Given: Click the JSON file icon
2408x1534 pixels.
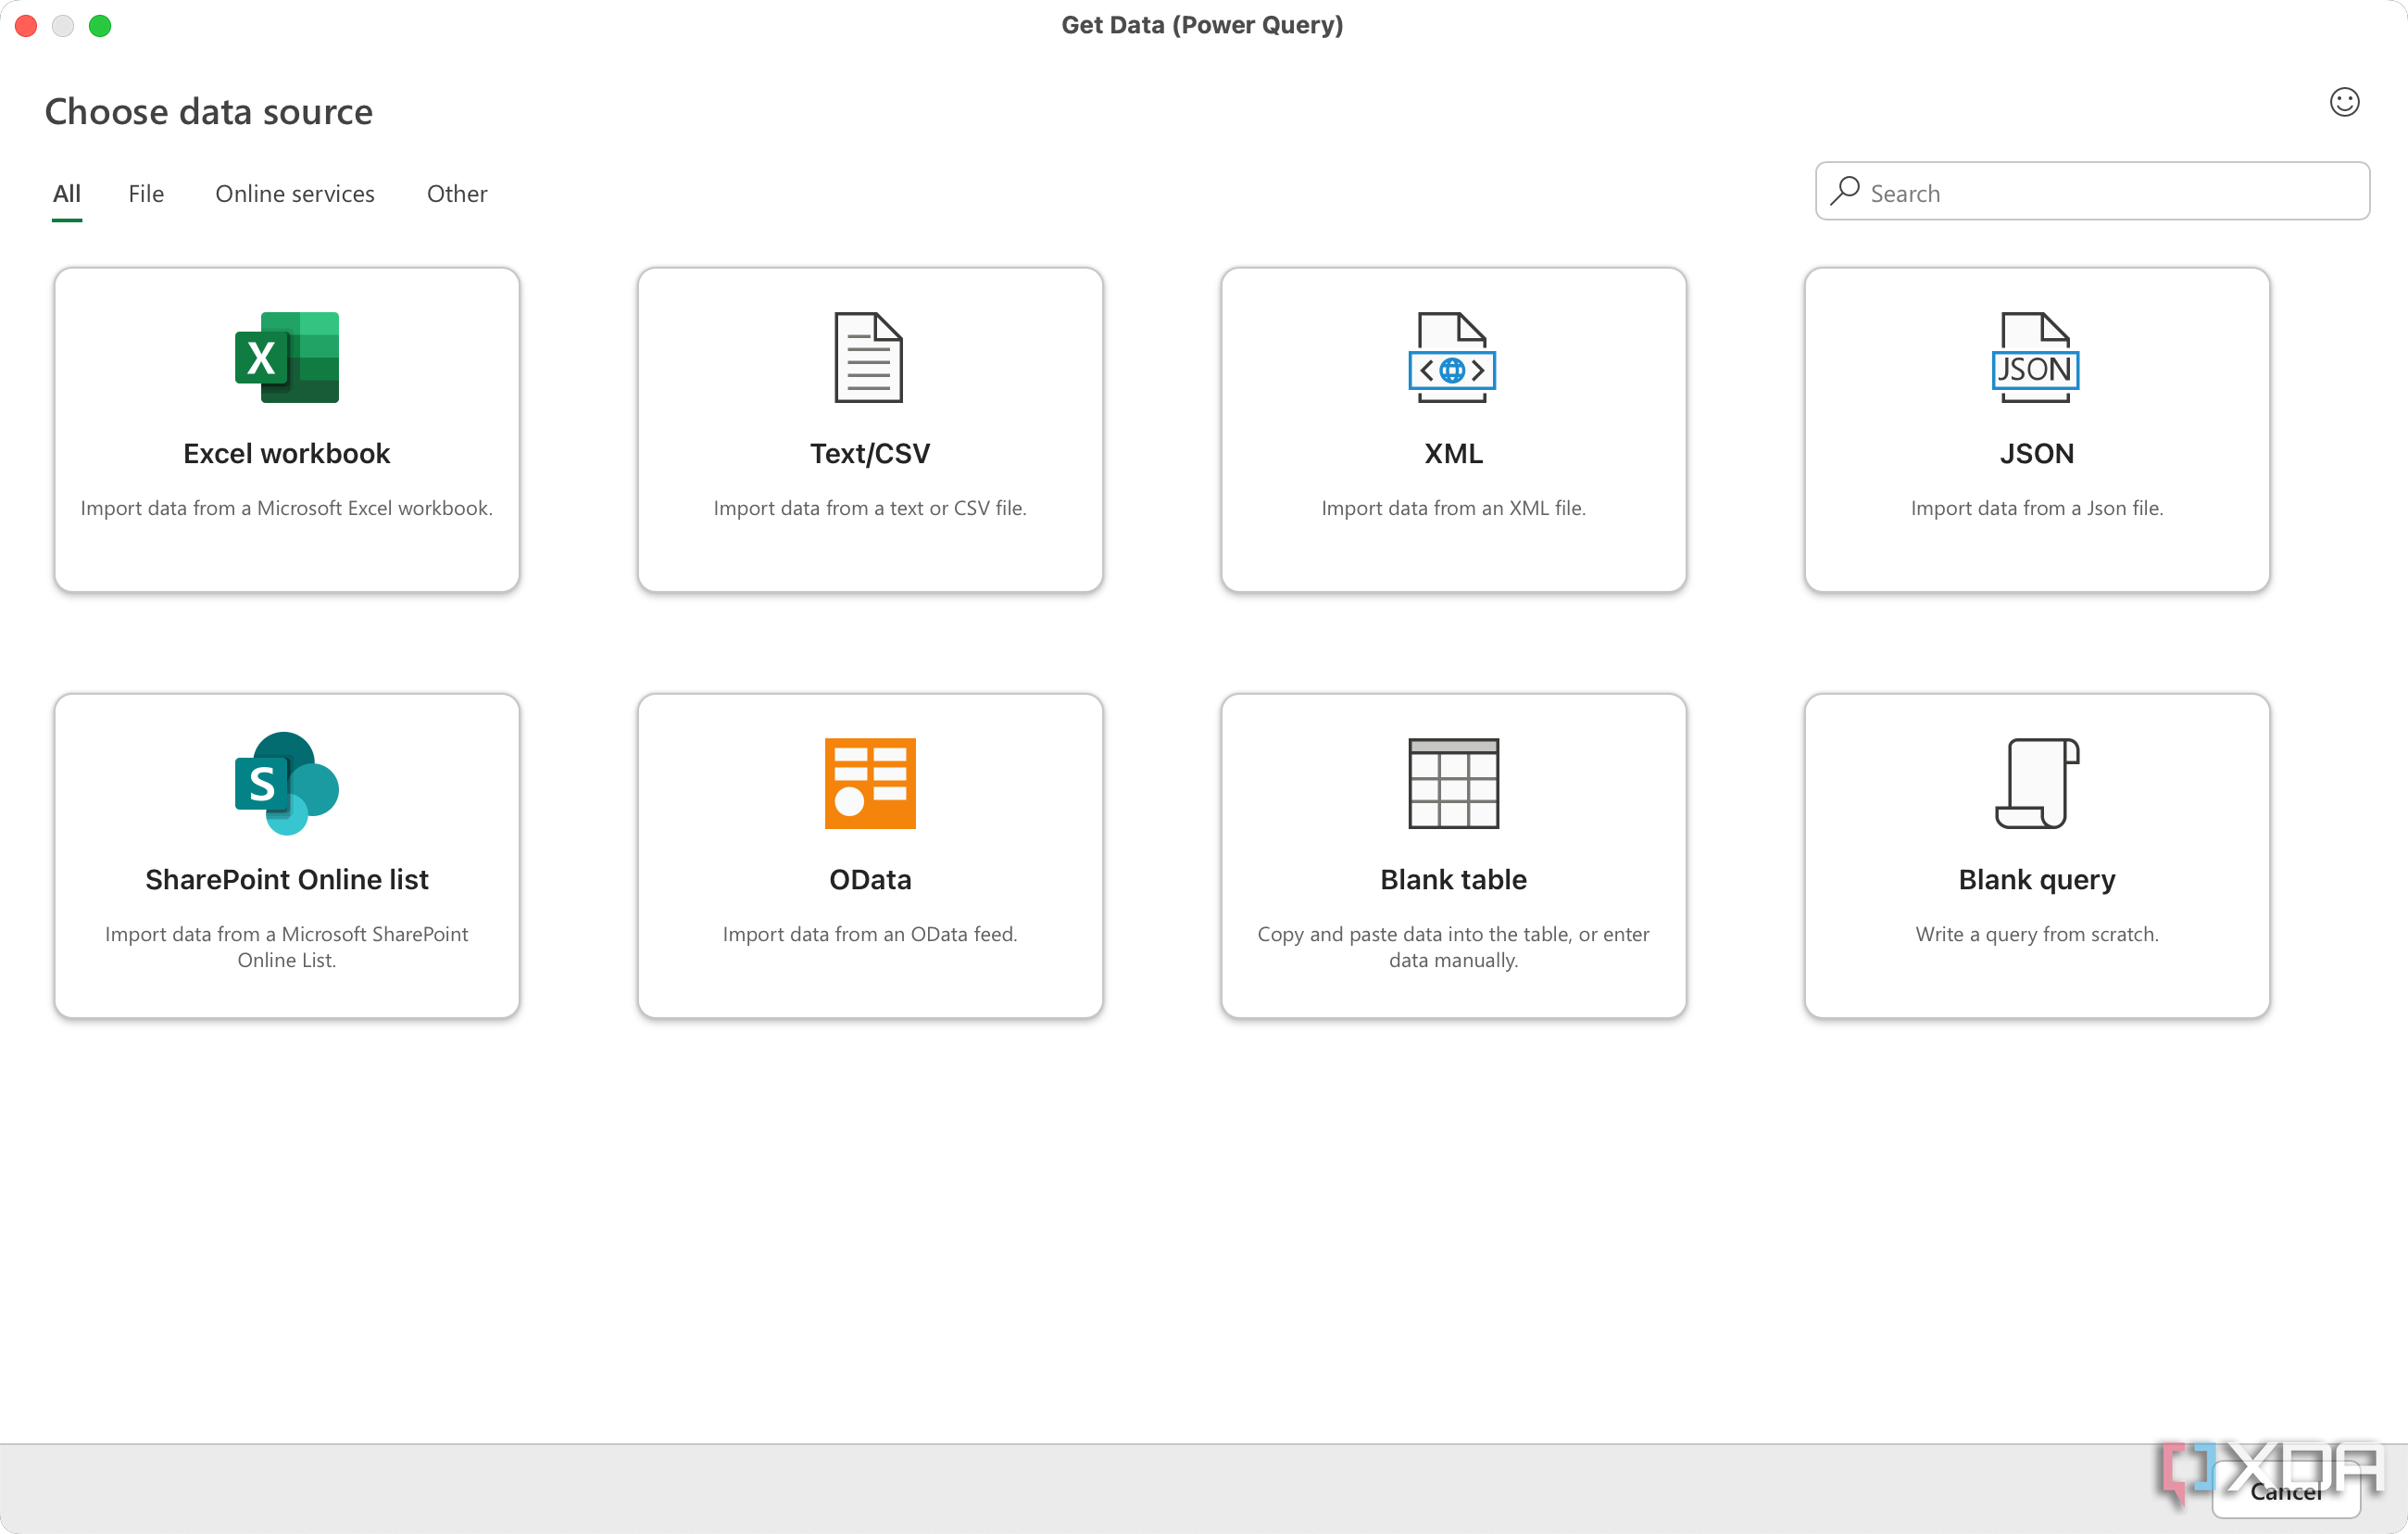Looking at the screenshot, I should point(2035,357).
